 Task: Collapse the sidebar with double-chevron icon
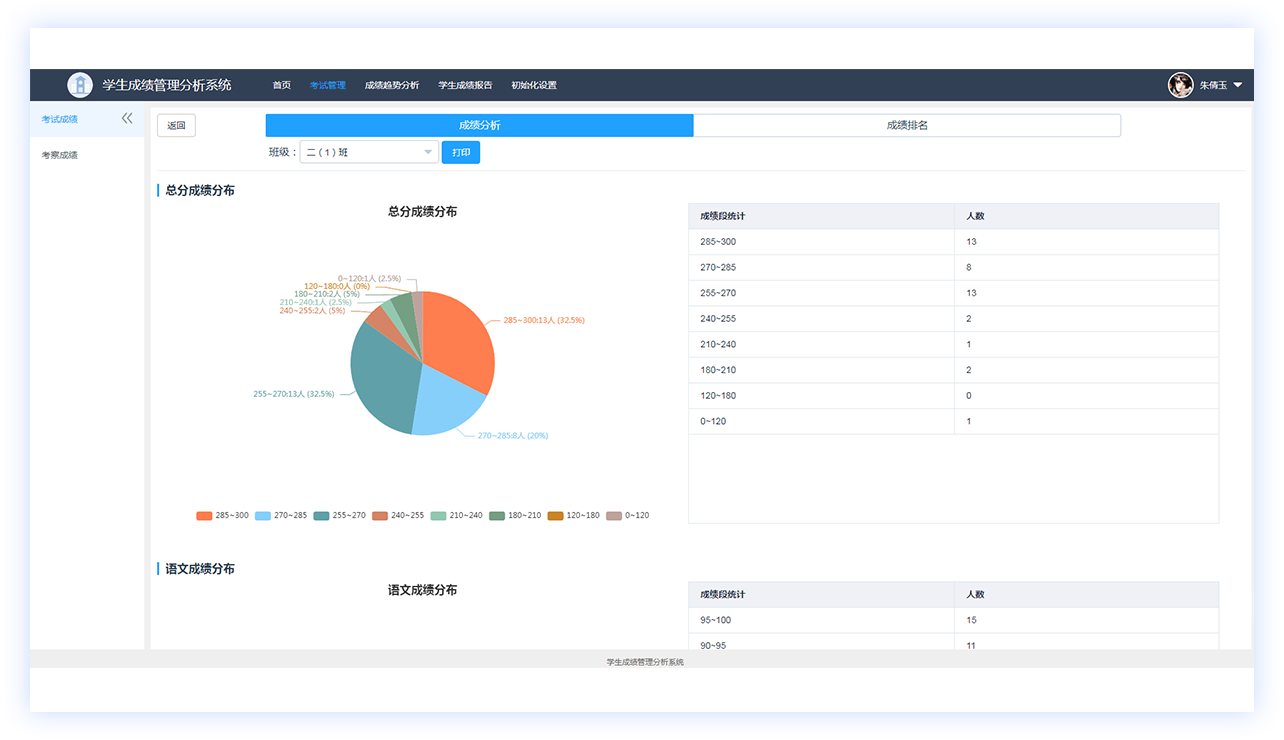point(127,118)
